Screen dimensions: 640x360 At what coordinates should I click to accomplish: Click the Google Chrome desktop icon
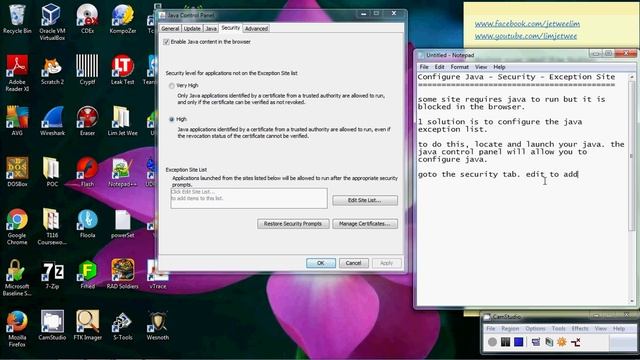17,227
